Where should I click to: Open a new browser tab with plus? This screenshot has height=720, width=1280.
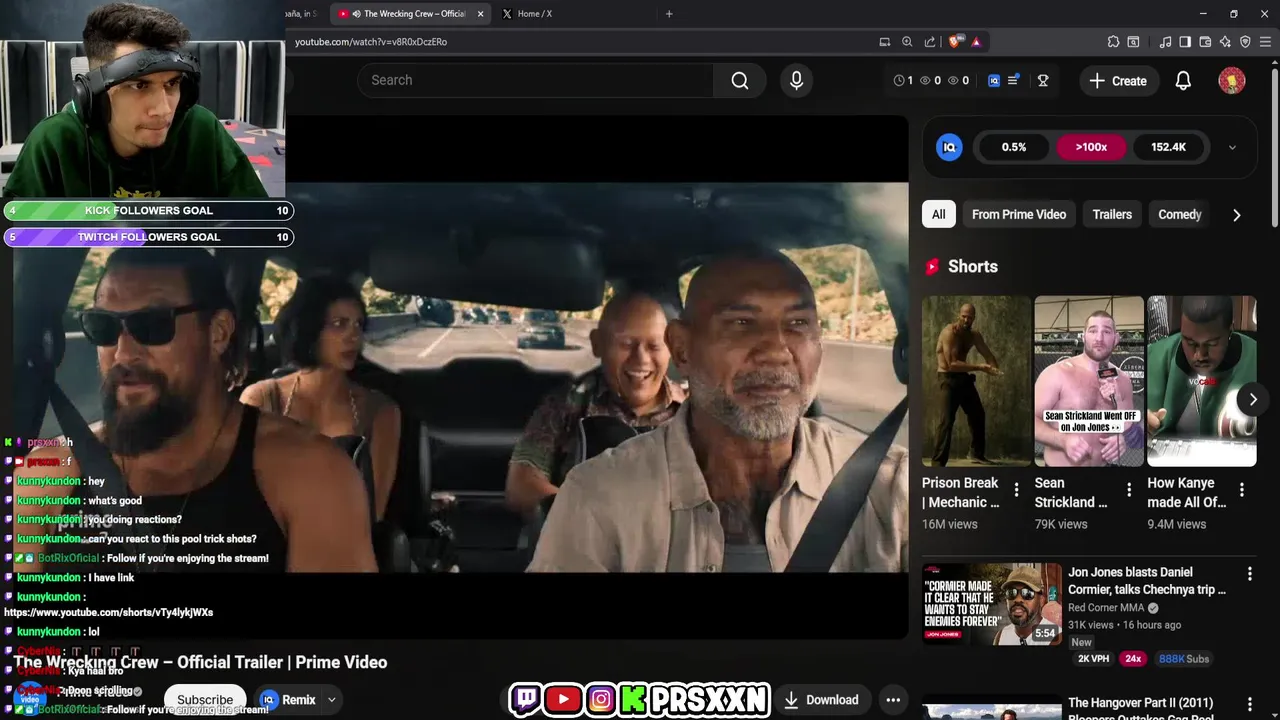click(x=669, y=14)
